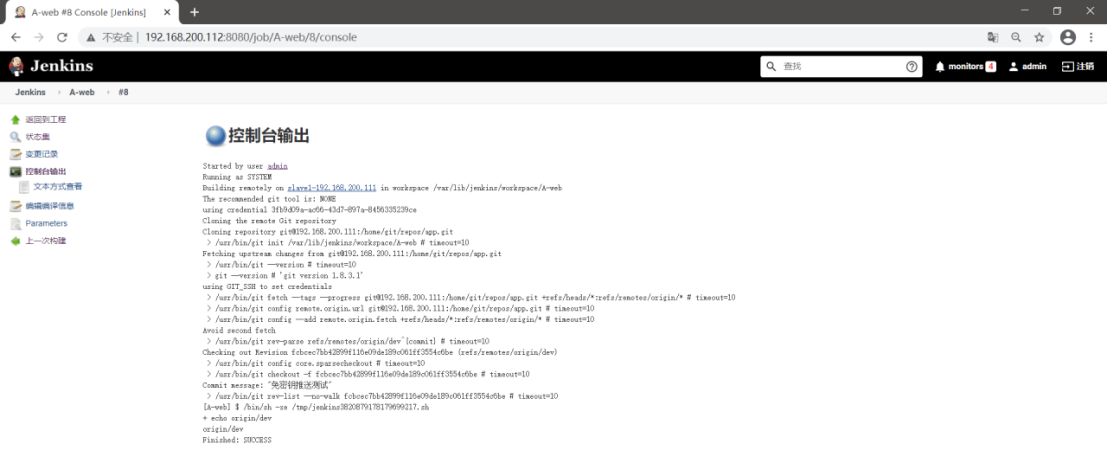Click 'using GIT_SSH to set credentials' line
This screenshot has height=450, width=1108.
[267, 287]
